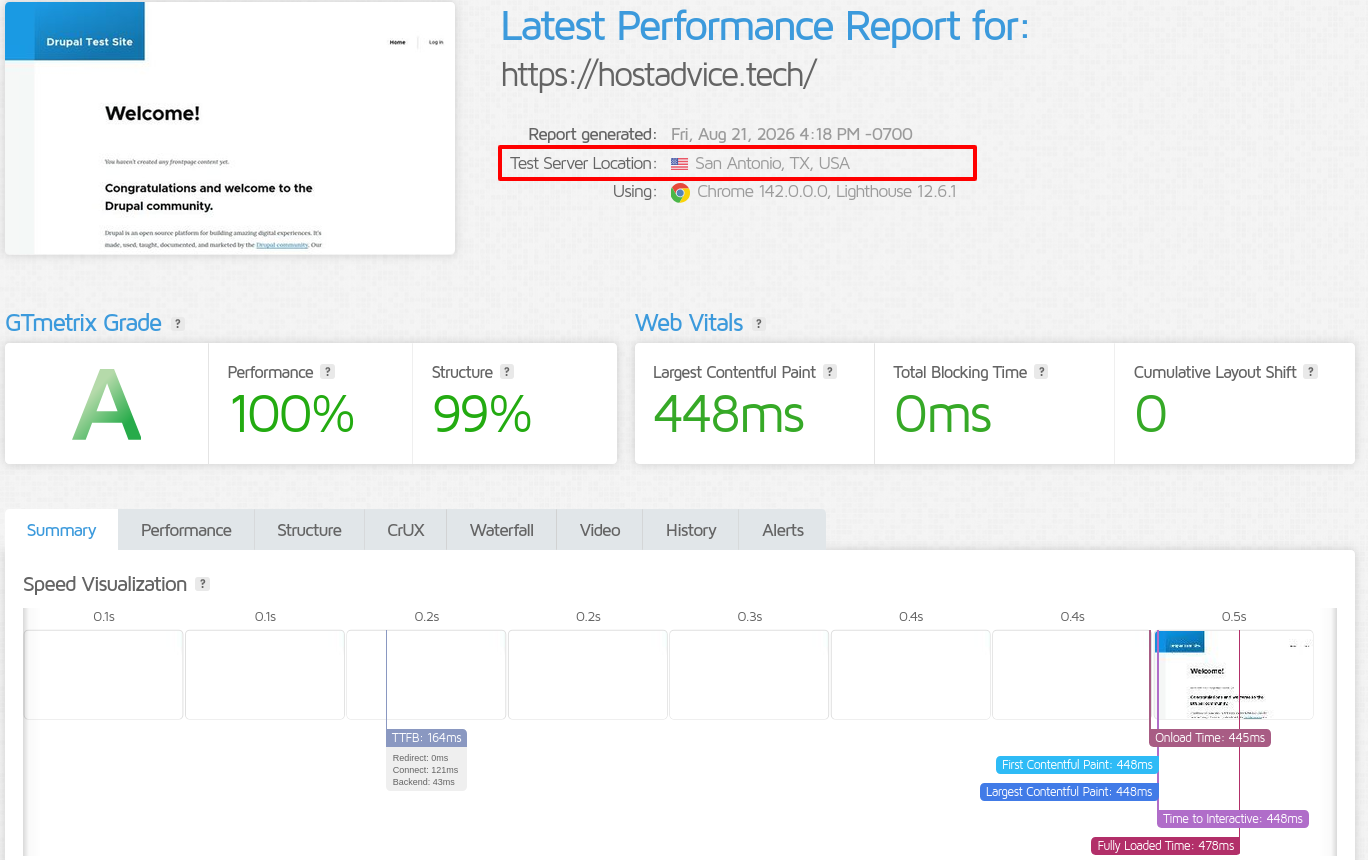Click the Chrome browser icon
Screen dimensions: 1368x860
coord(680,192)
